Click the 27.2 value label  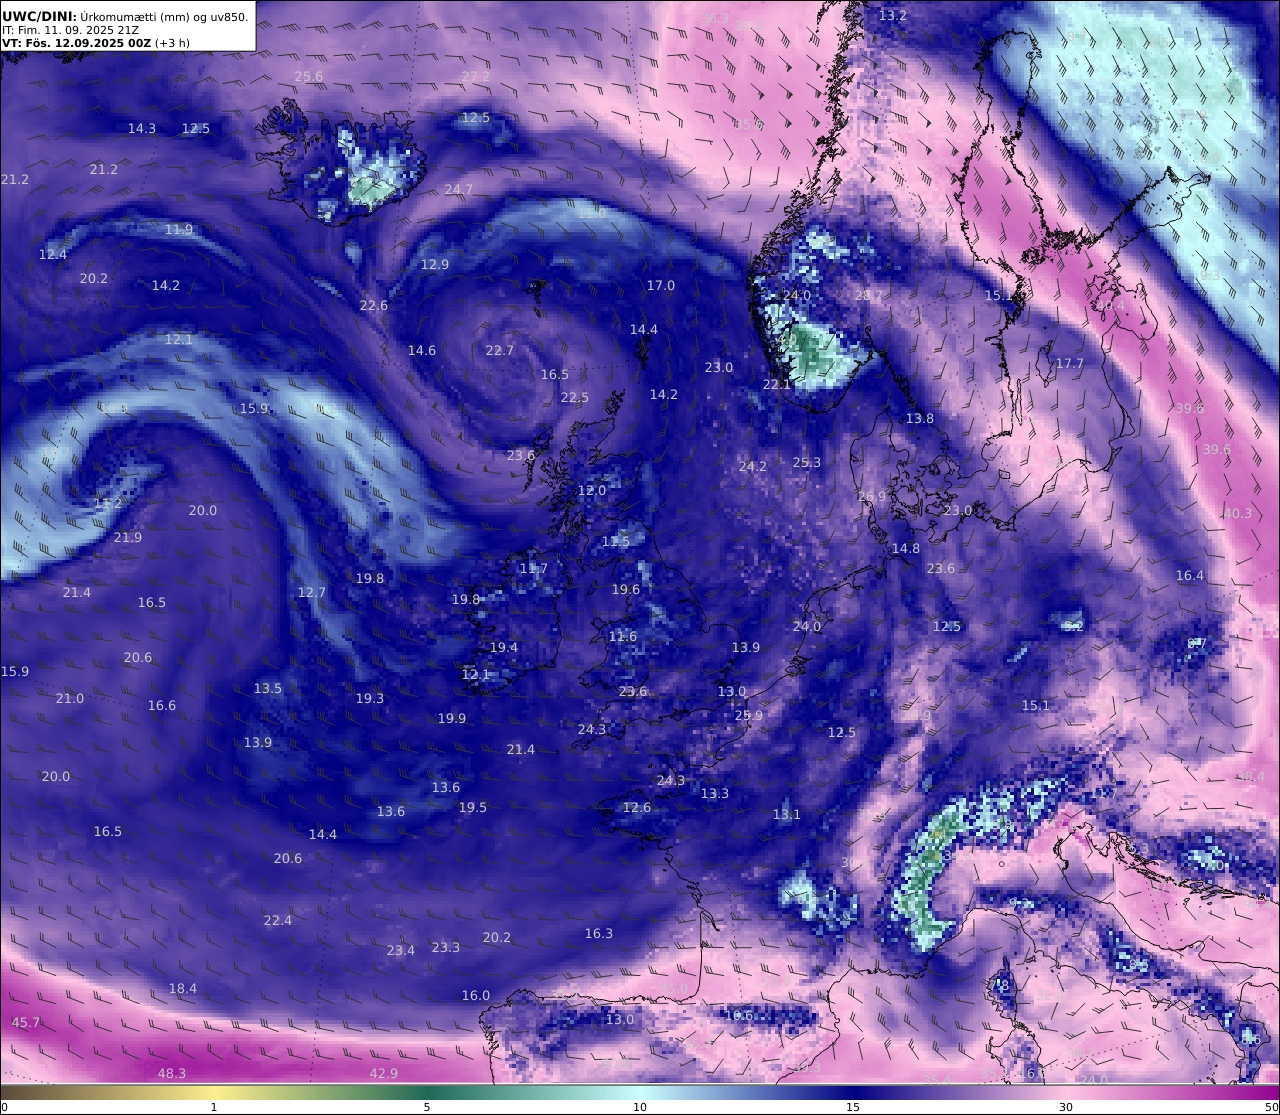coord(476,77)
